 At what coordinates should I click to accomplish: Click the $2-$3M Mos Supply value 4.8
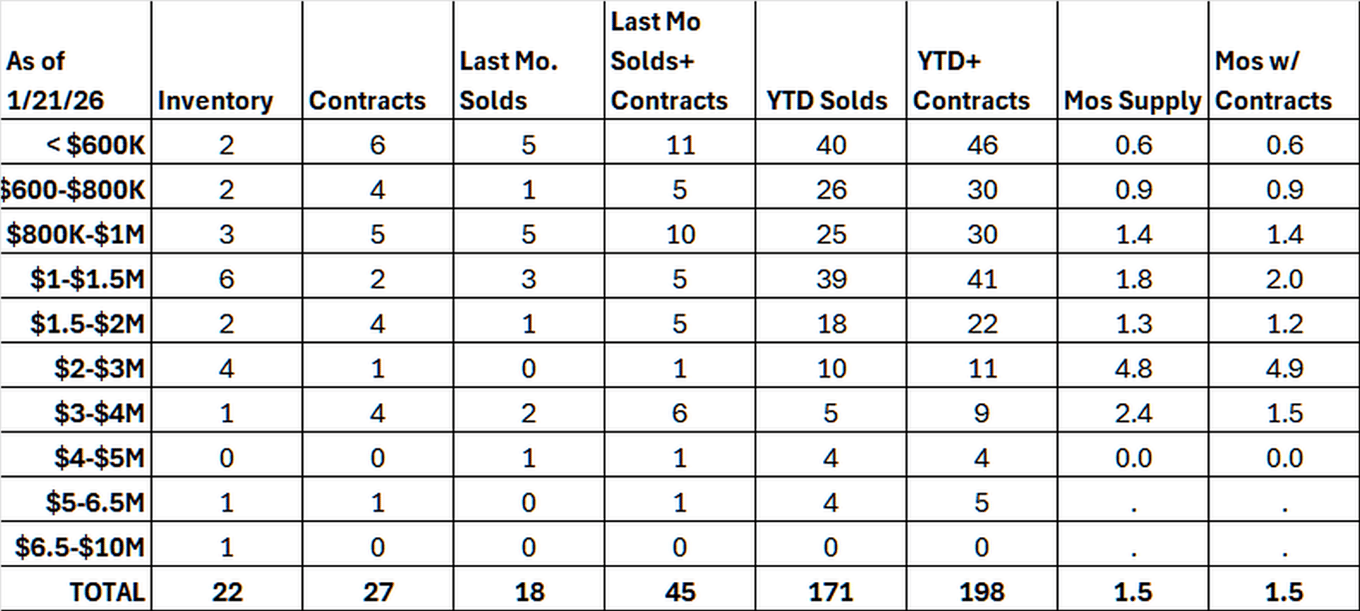coord(1132,368)
